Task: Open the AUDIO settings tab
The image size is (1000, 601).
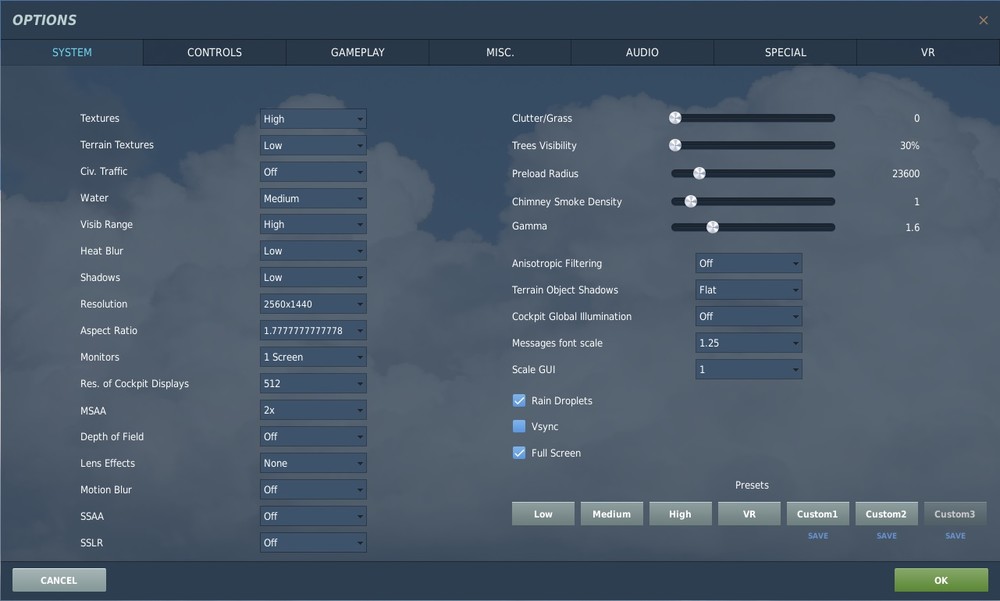Action: [642, 52]
